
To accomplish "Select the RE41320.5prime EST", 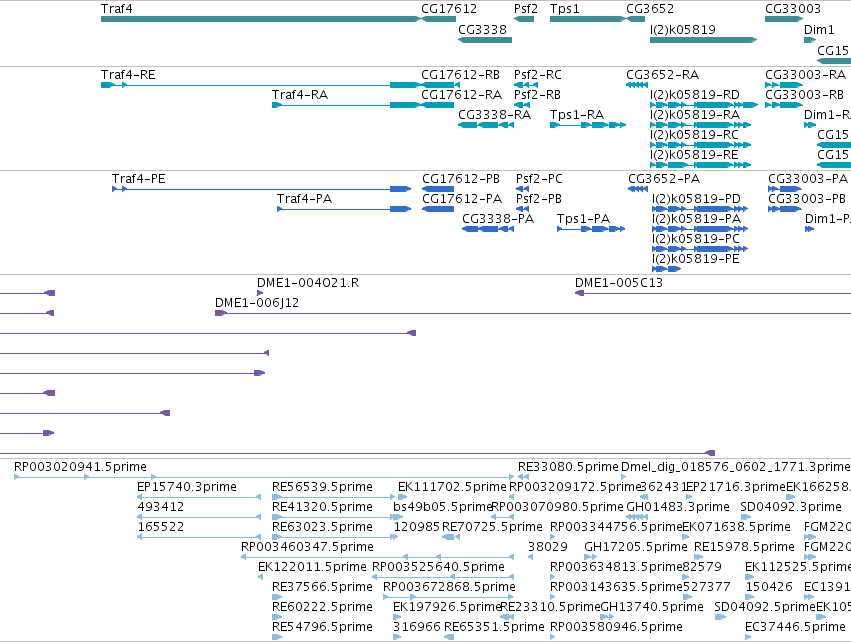I will point(336,517).
